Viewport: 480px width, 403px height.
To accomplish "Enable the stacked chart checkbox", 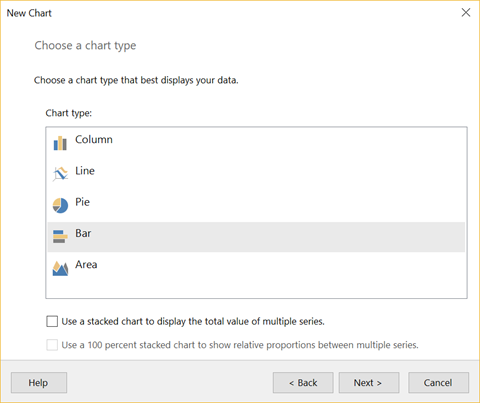I will click(52, 321).
